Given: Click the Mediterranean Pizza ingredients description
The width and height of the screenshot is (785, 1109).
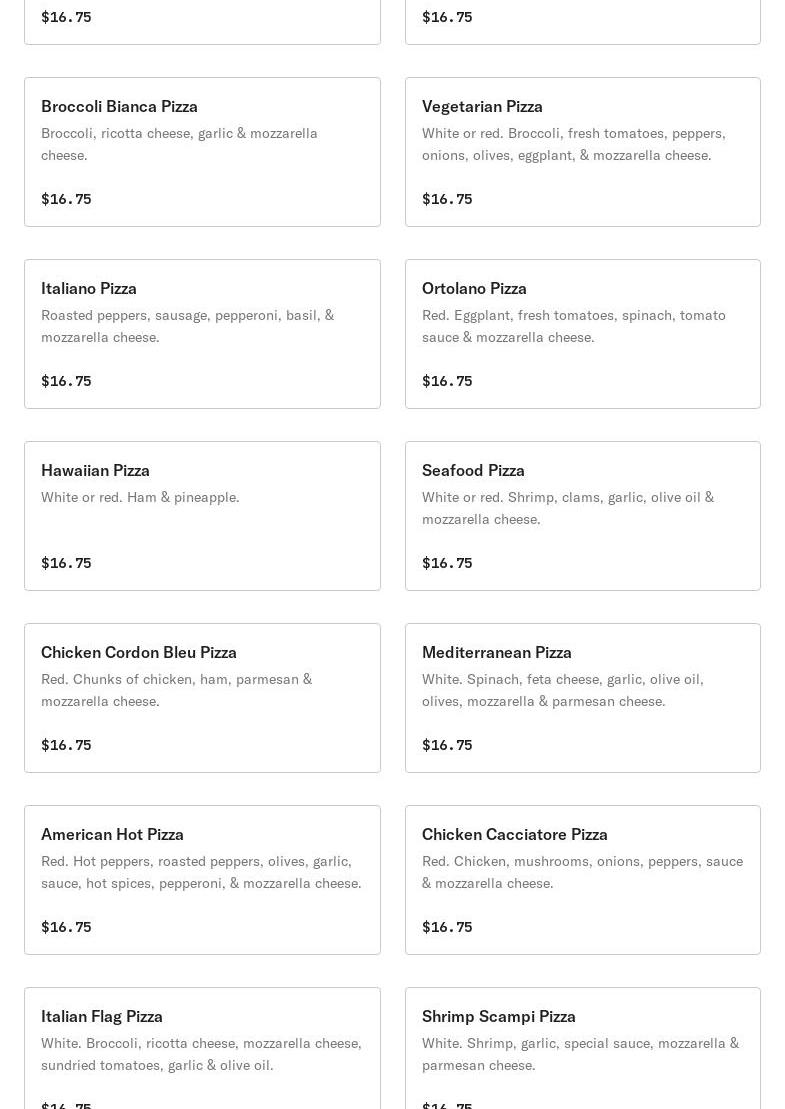Looking at the screenshot, I should click(x=562, y=690).
